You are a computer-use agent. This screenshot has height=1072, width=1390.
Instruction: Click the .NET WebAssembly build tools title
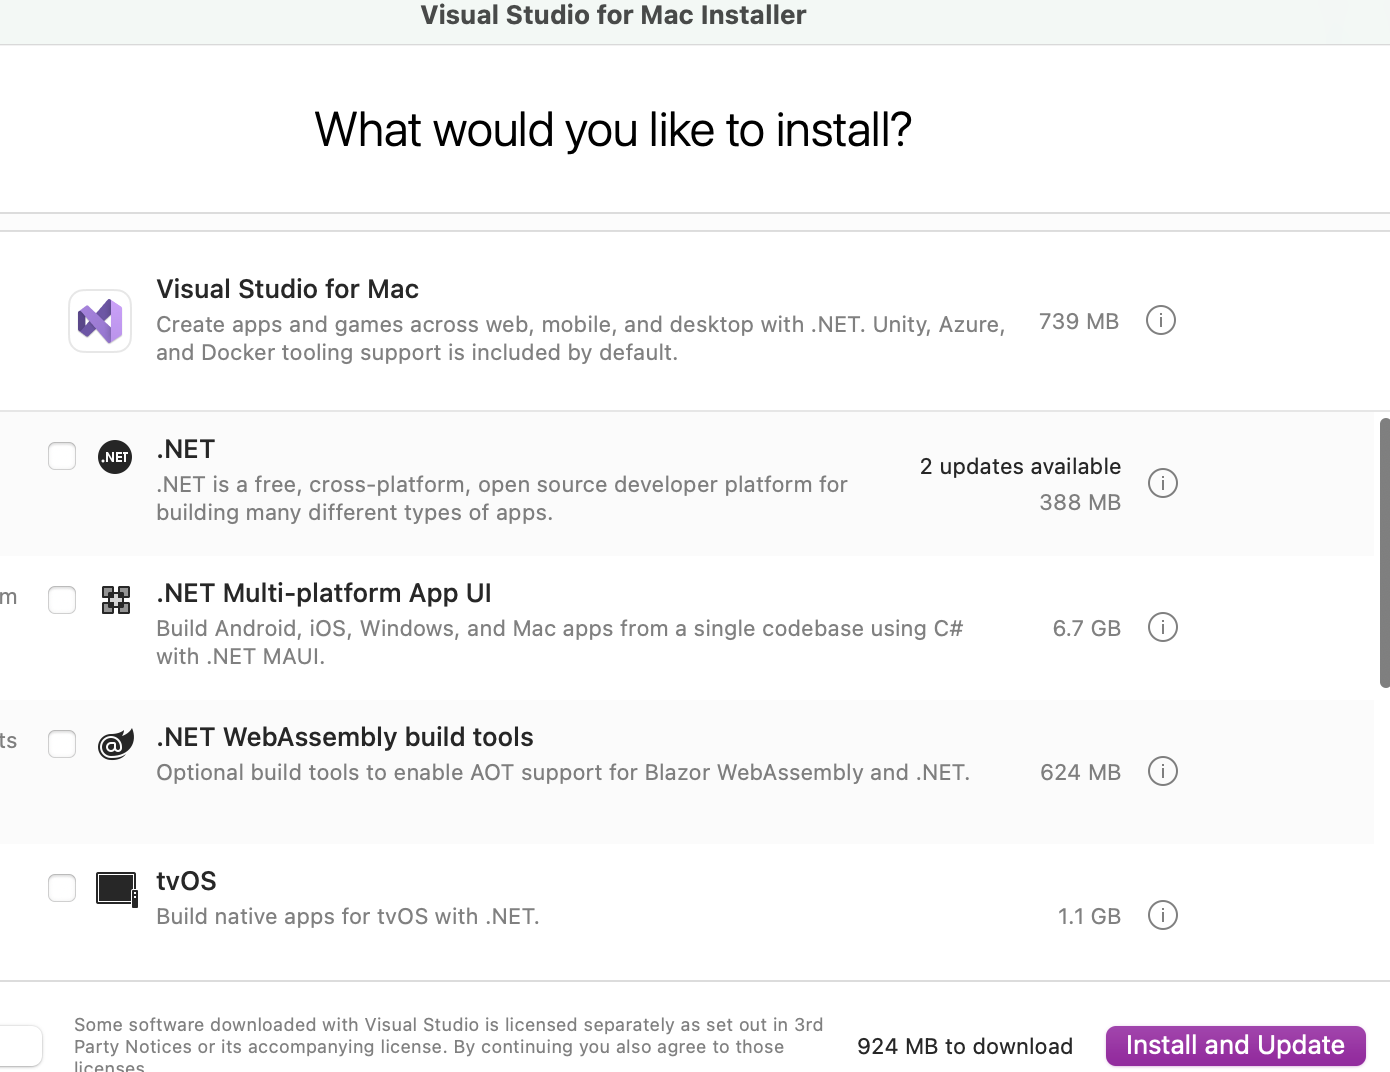(x=345, y=737)
